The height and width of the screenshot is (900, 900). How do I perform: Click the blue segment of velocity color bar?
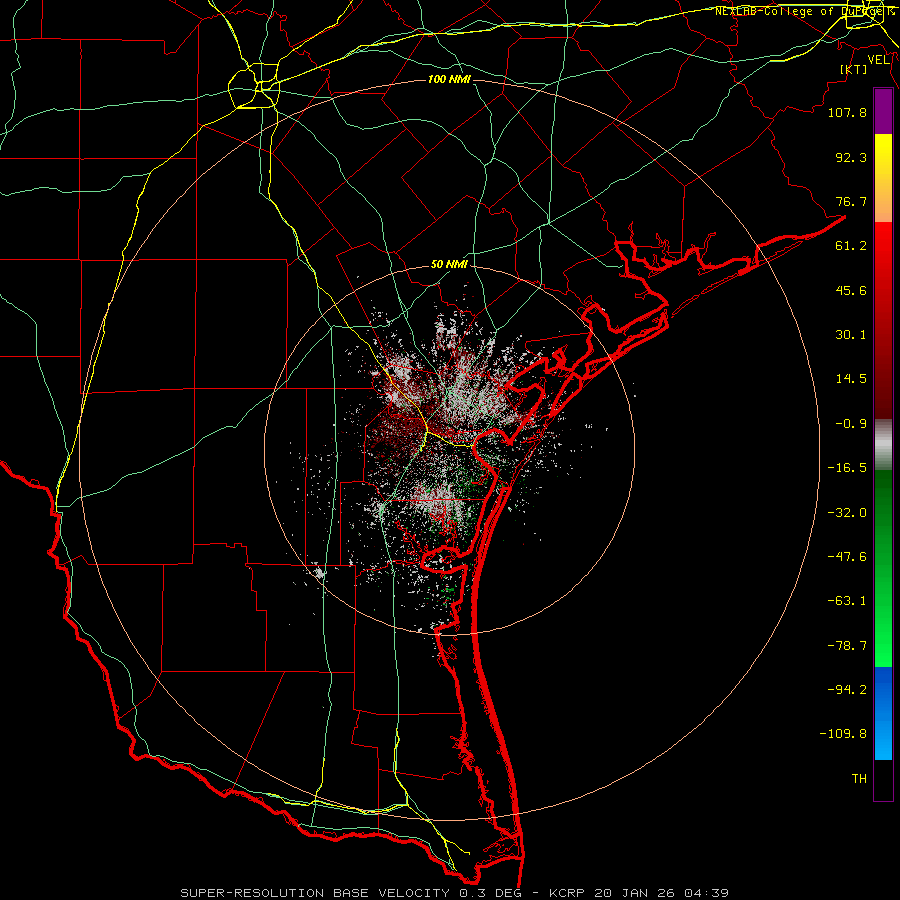click(883, 713)
